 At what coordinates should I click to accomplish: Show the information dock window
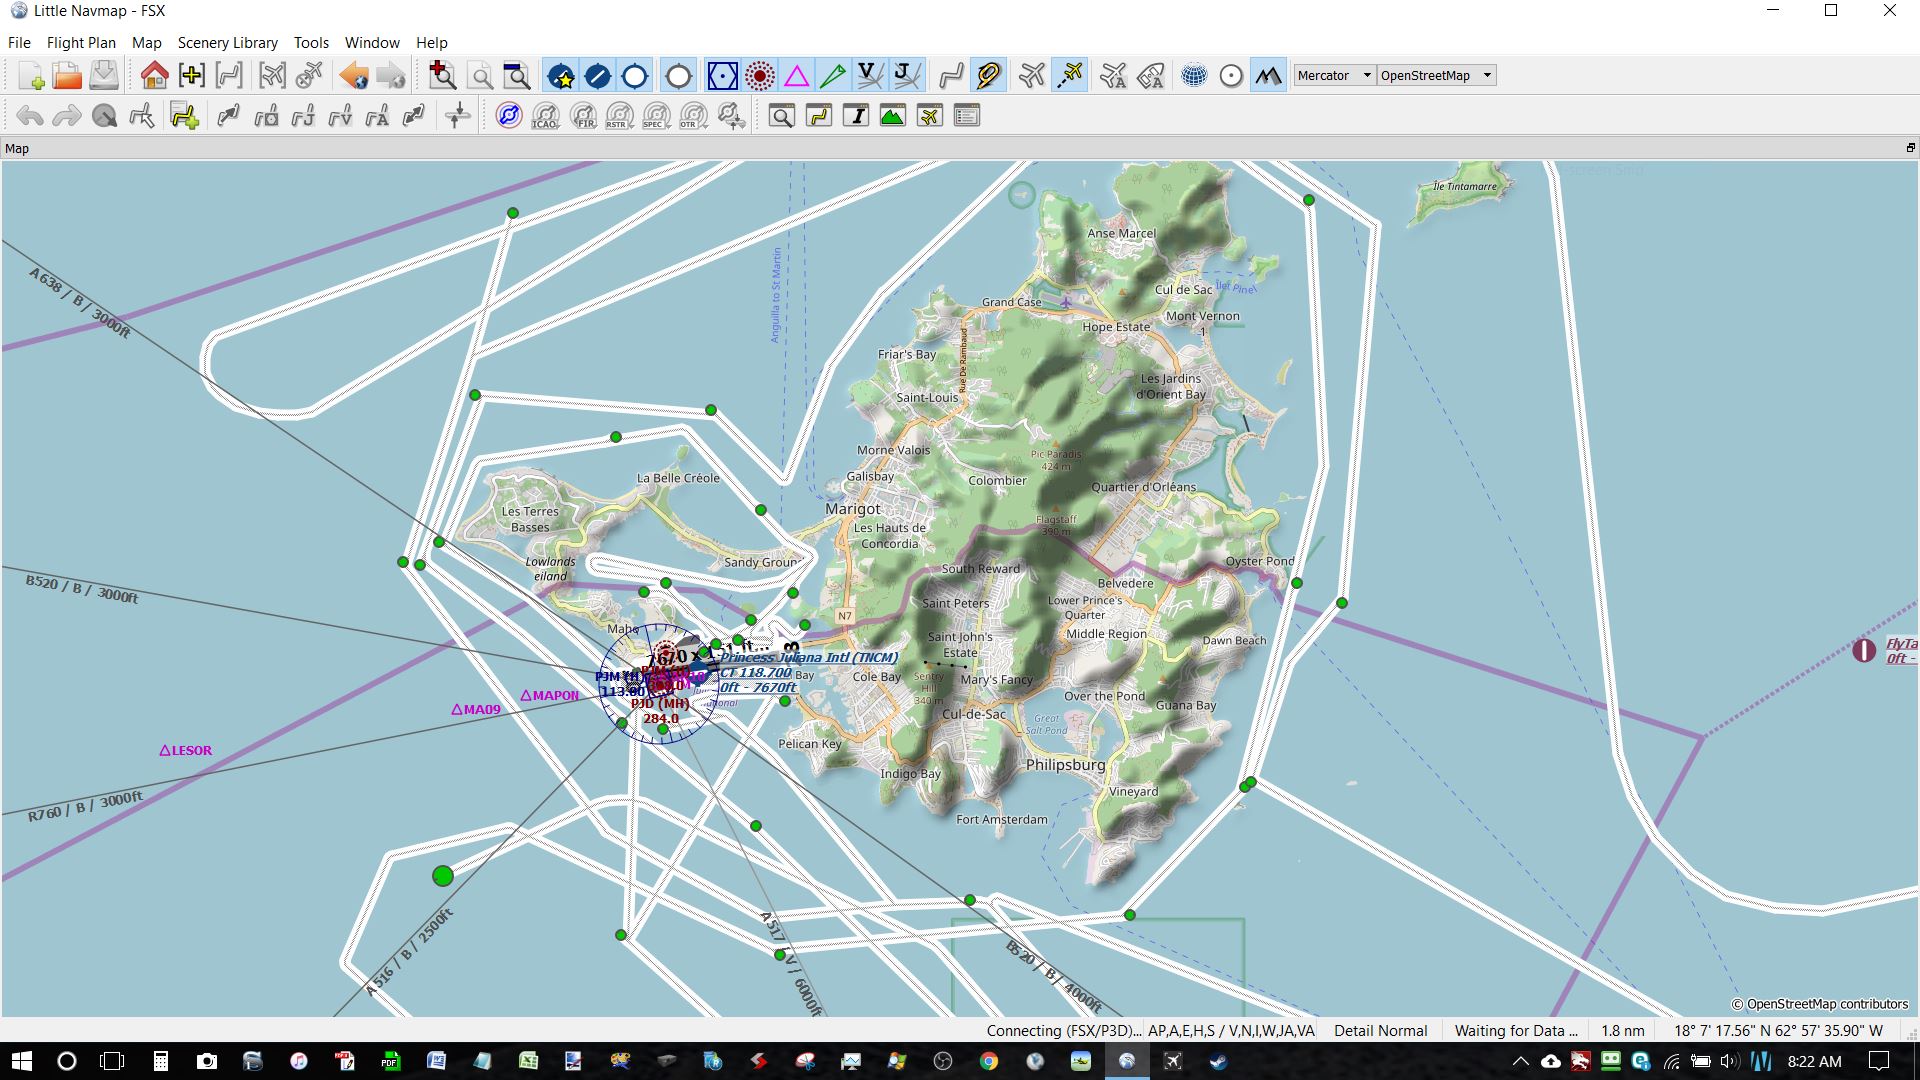tap(857, 115)
